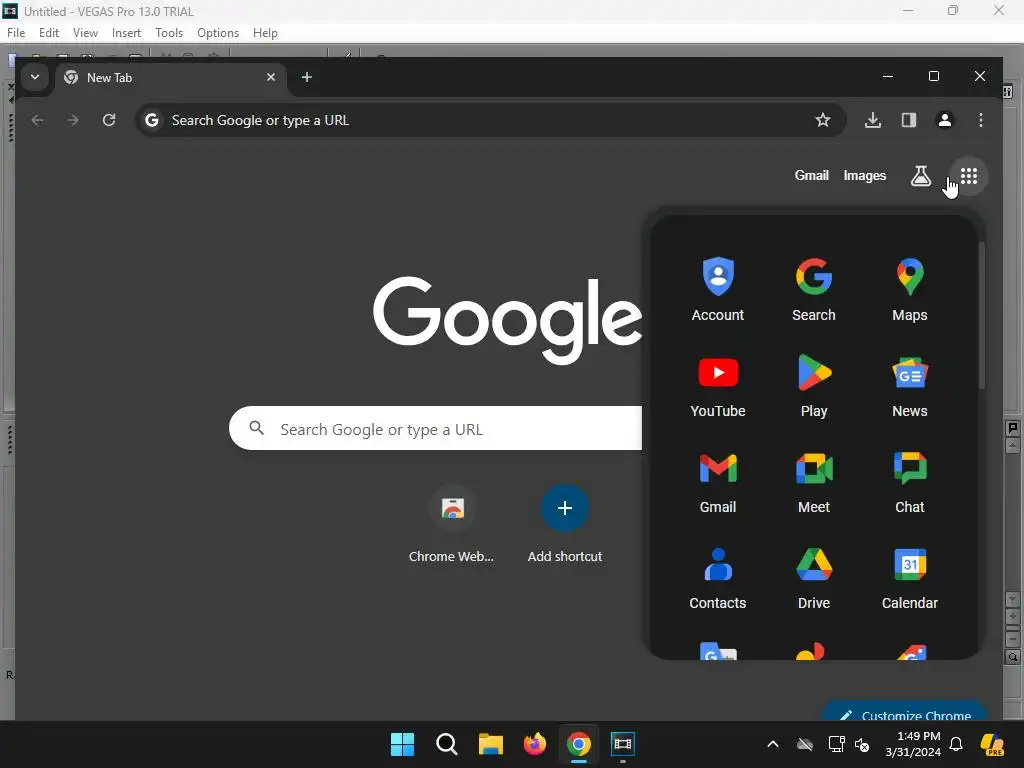The width and height of the screenshot is (1024, 768).
Task: Open Windows Start menu
Action: 402,744
